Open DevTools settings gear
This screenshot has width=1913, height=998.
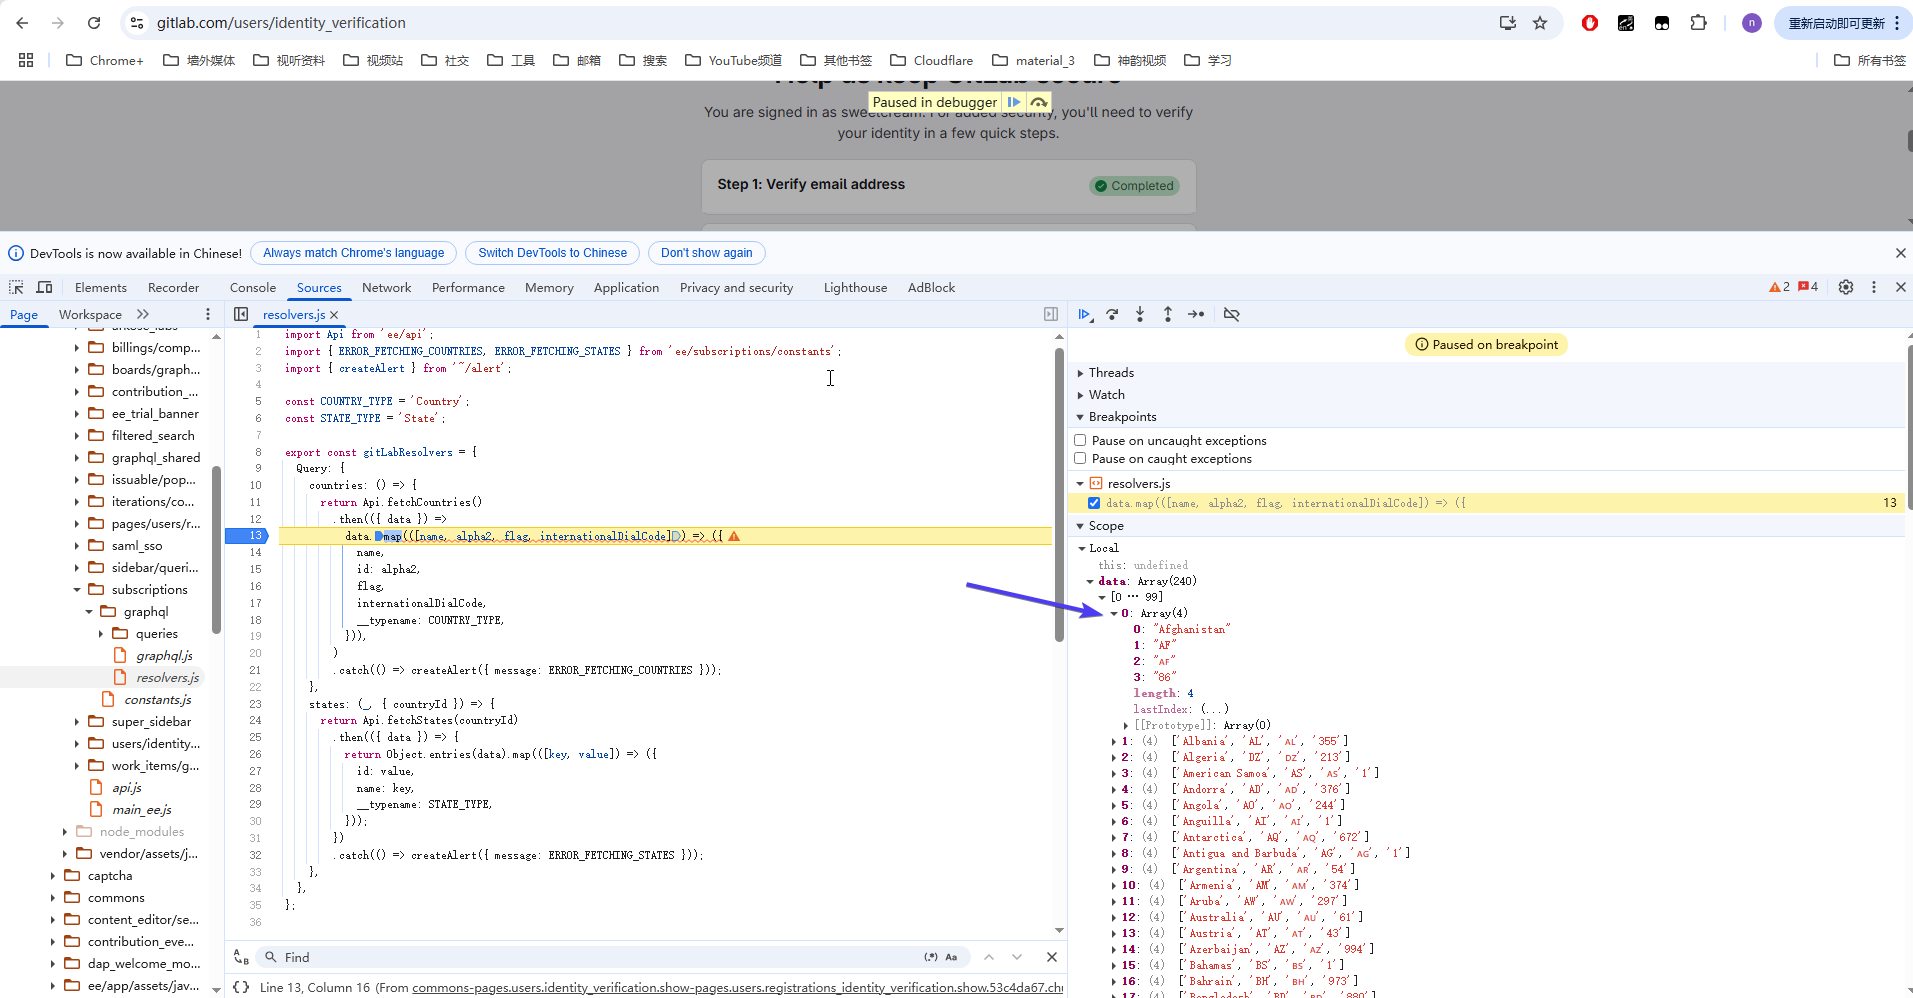tap(1846, 287)
